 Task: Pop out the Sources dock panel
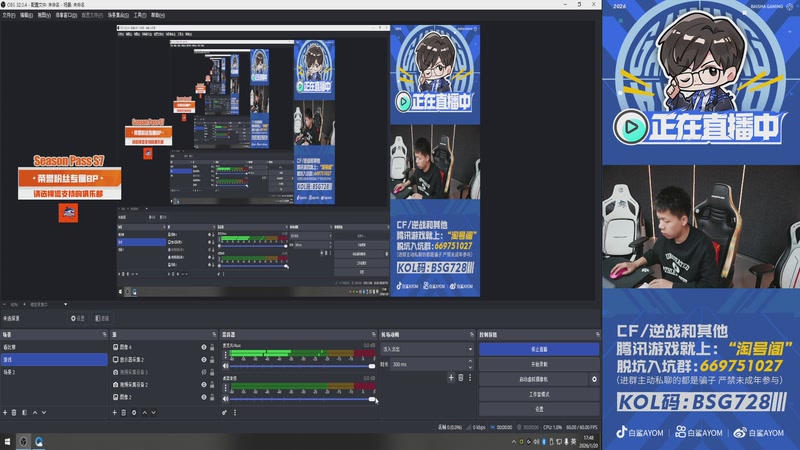click(214, 335)
